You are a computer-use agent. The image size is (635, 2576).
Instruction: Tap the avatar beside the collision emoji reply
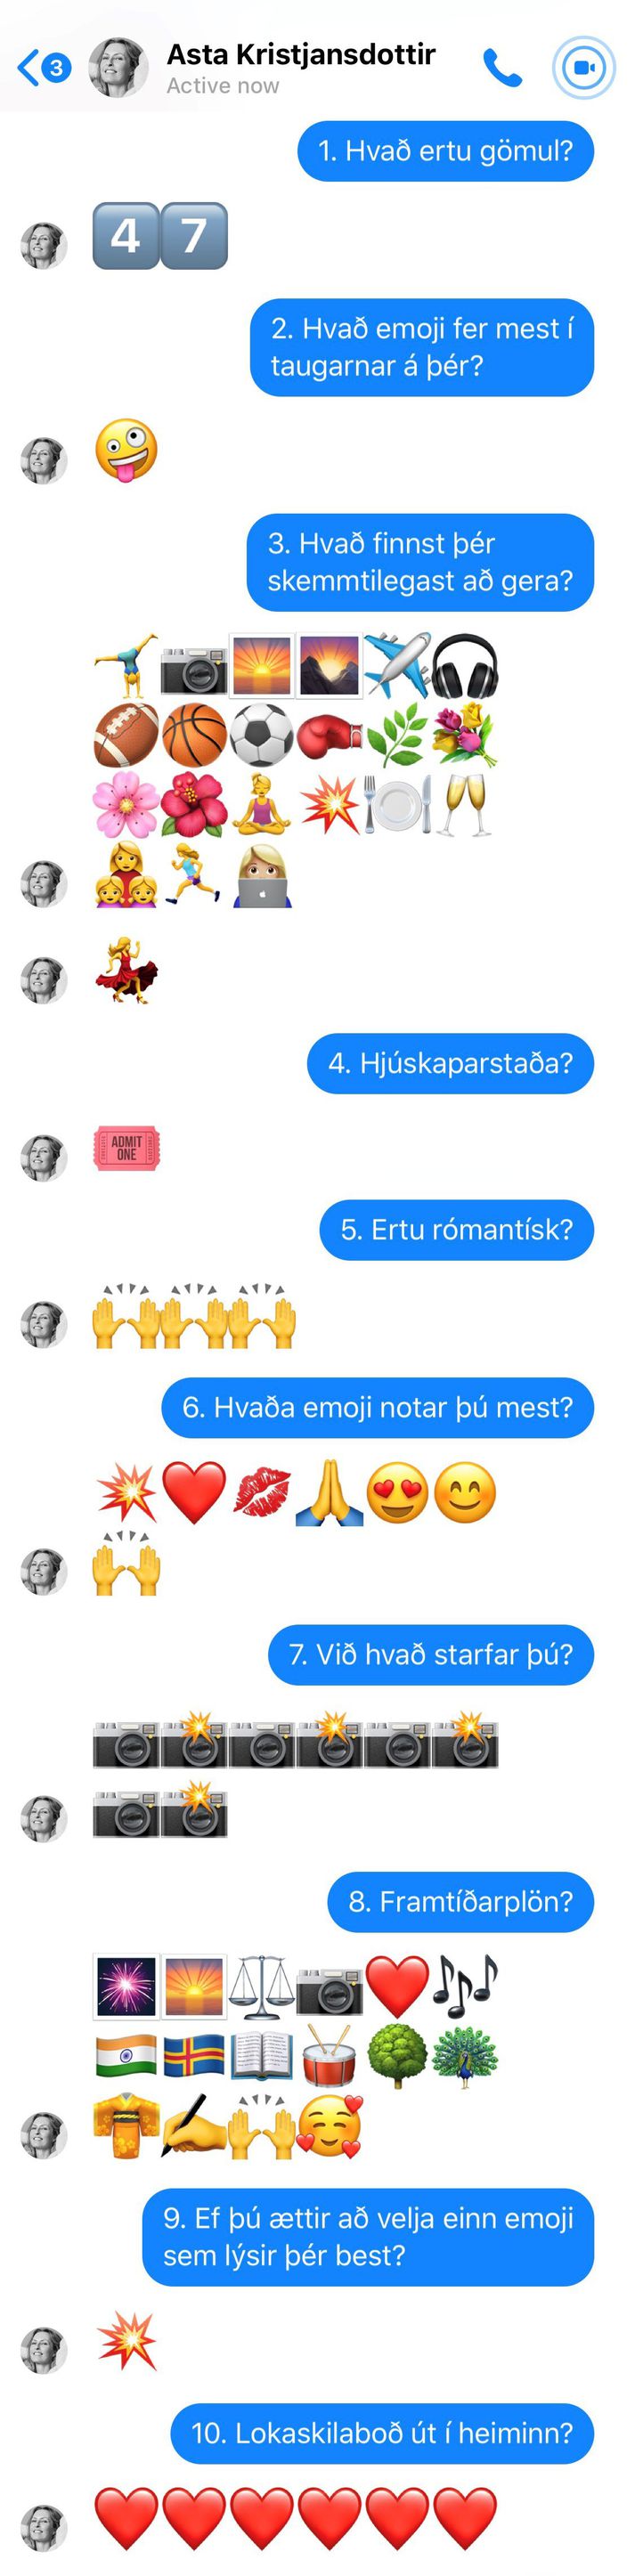pos(43,2351)
